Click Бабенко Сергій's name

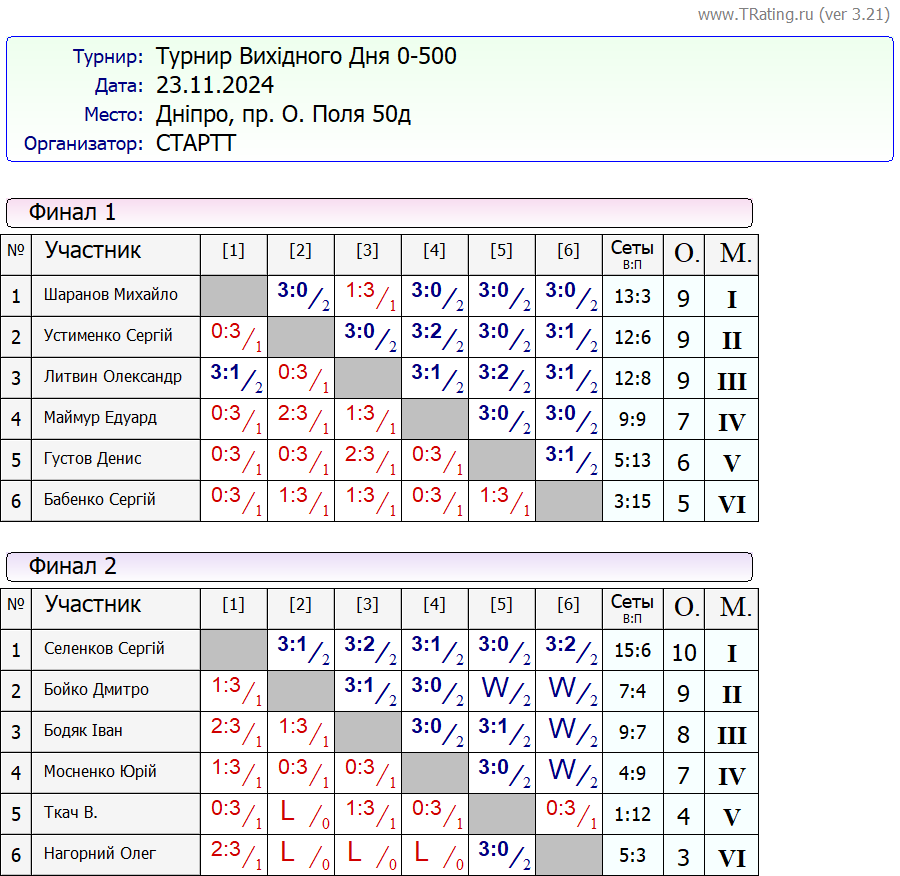tap(100, 500)
